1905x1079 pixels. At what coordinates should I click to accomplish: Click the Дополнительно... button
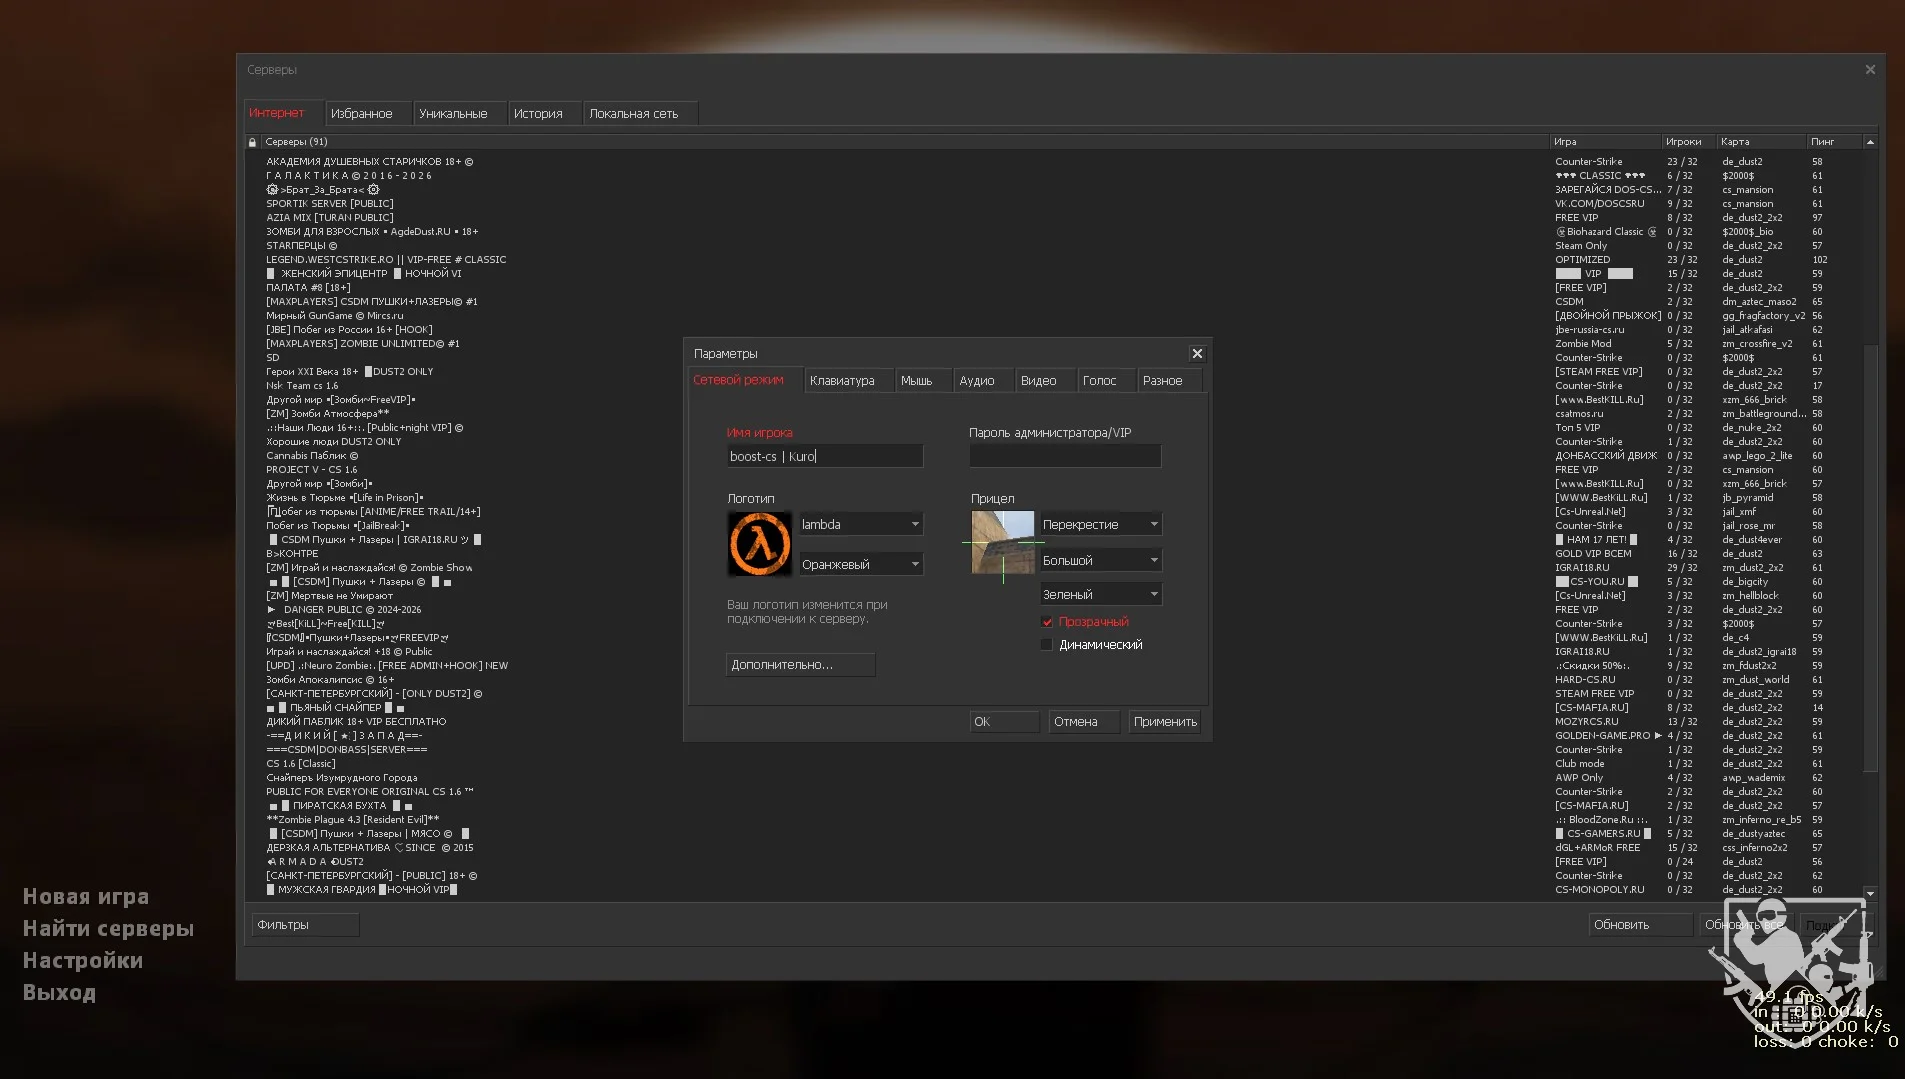coord(800,665)
